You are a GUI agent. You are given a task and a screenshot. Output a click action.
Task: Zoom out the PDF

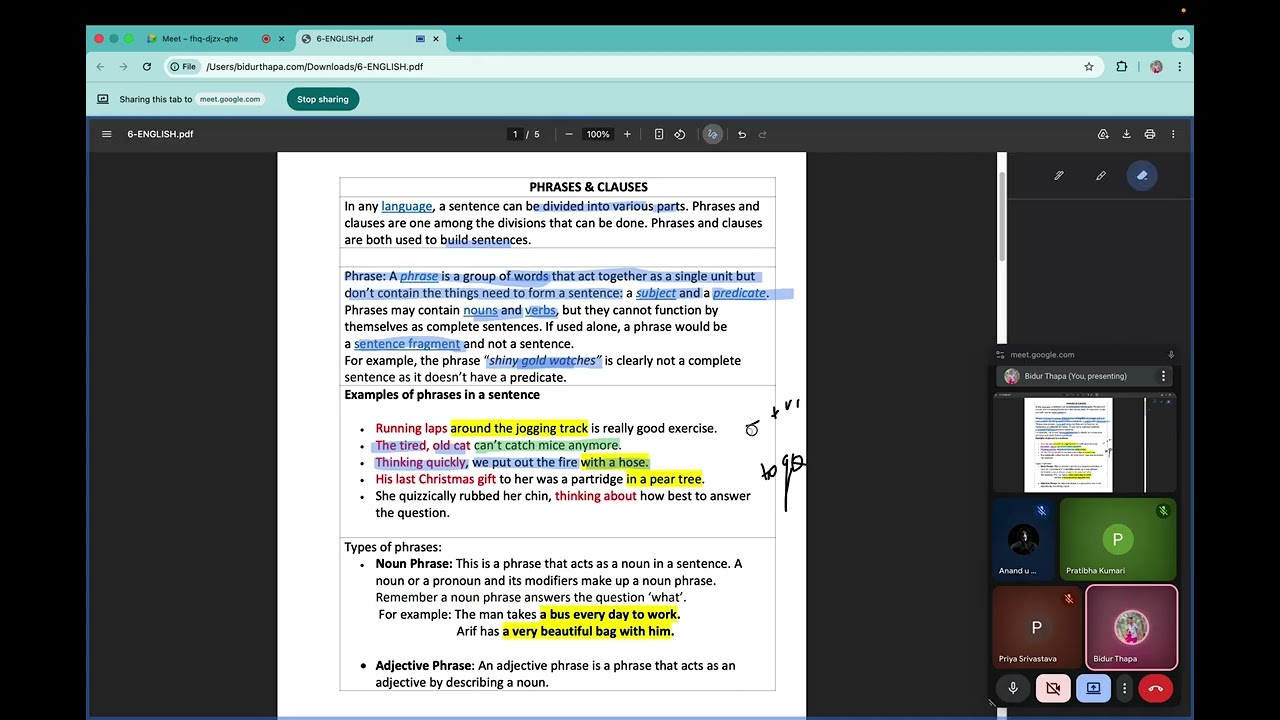click(x=569, y=134)
